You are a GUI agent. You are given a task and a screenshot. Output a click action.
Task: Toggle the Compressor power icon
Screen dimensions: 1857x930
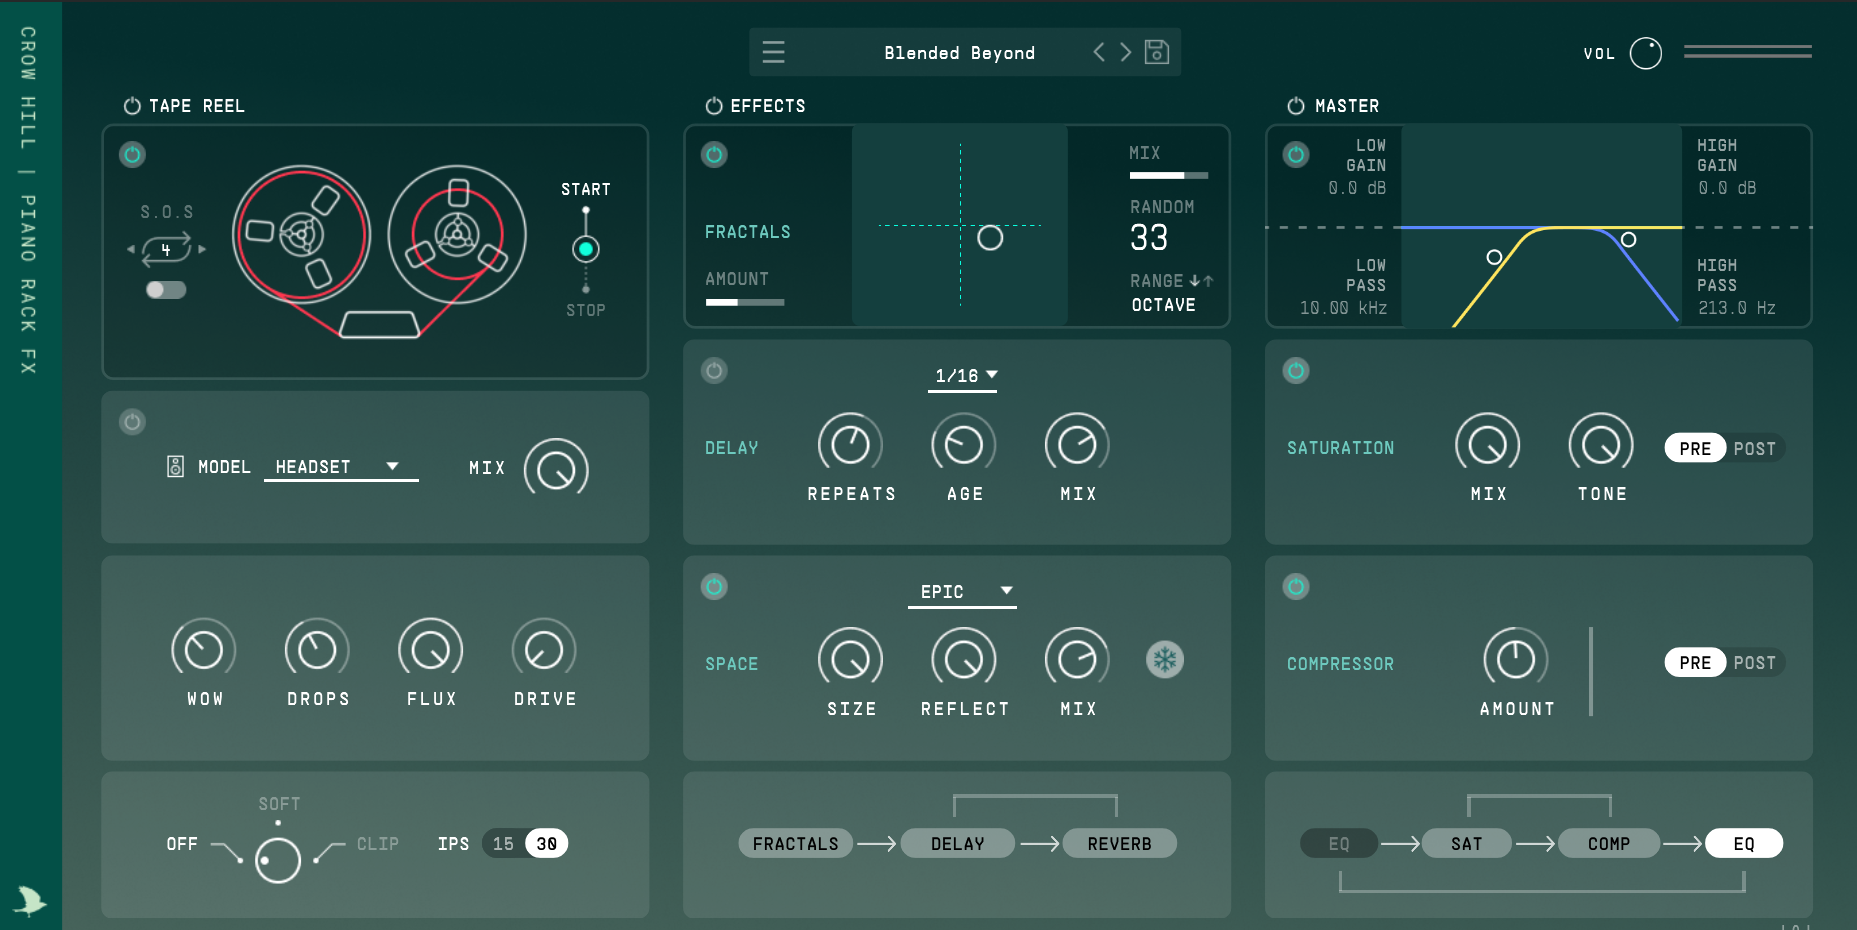click(1296, 587)
